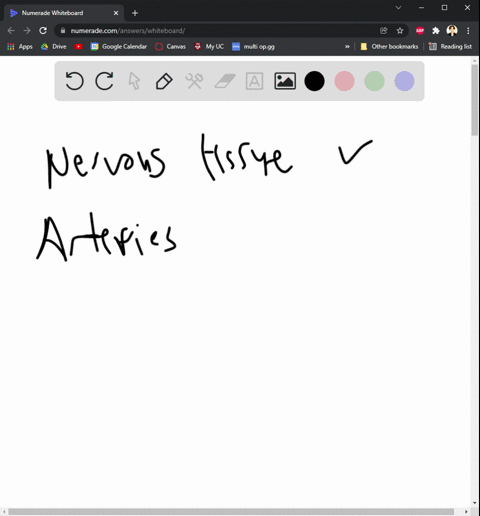480x516 pixels.
Task: Click the vertical scrollbar thumb
Action: (x=475, y=100)
